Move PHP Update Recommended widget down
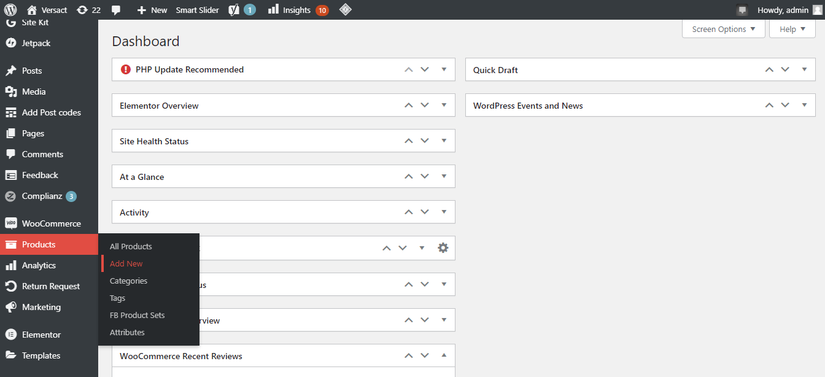This screenshot has width=825, height=377. 425,69
